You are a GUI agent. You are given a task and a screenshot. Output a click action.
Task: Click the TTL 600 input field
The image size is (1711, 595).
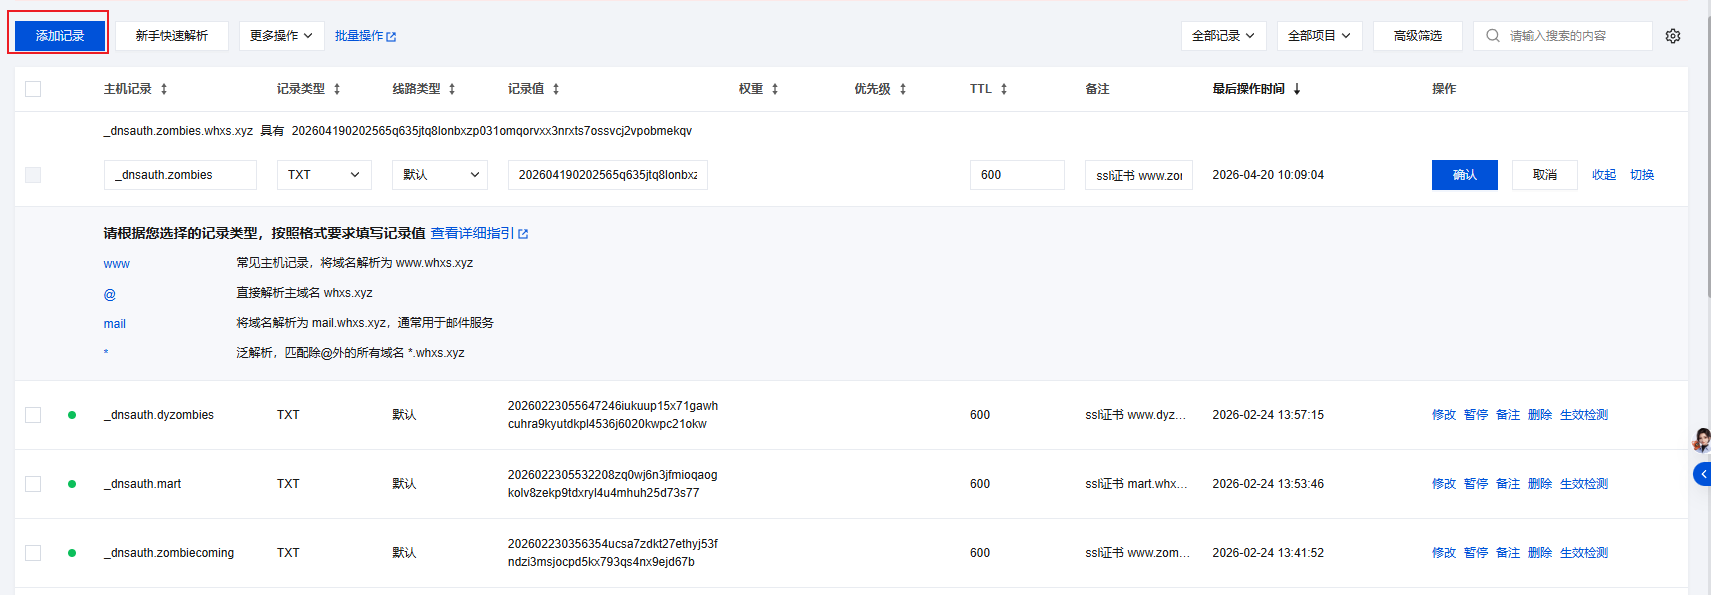[1017, 175]
